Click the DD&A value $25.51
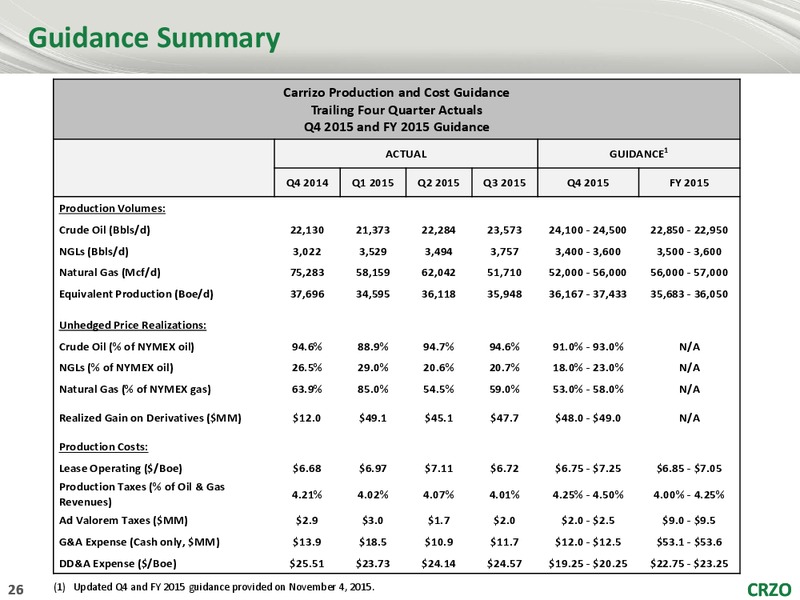The image size is (800, 600). (x=307, y=564)
